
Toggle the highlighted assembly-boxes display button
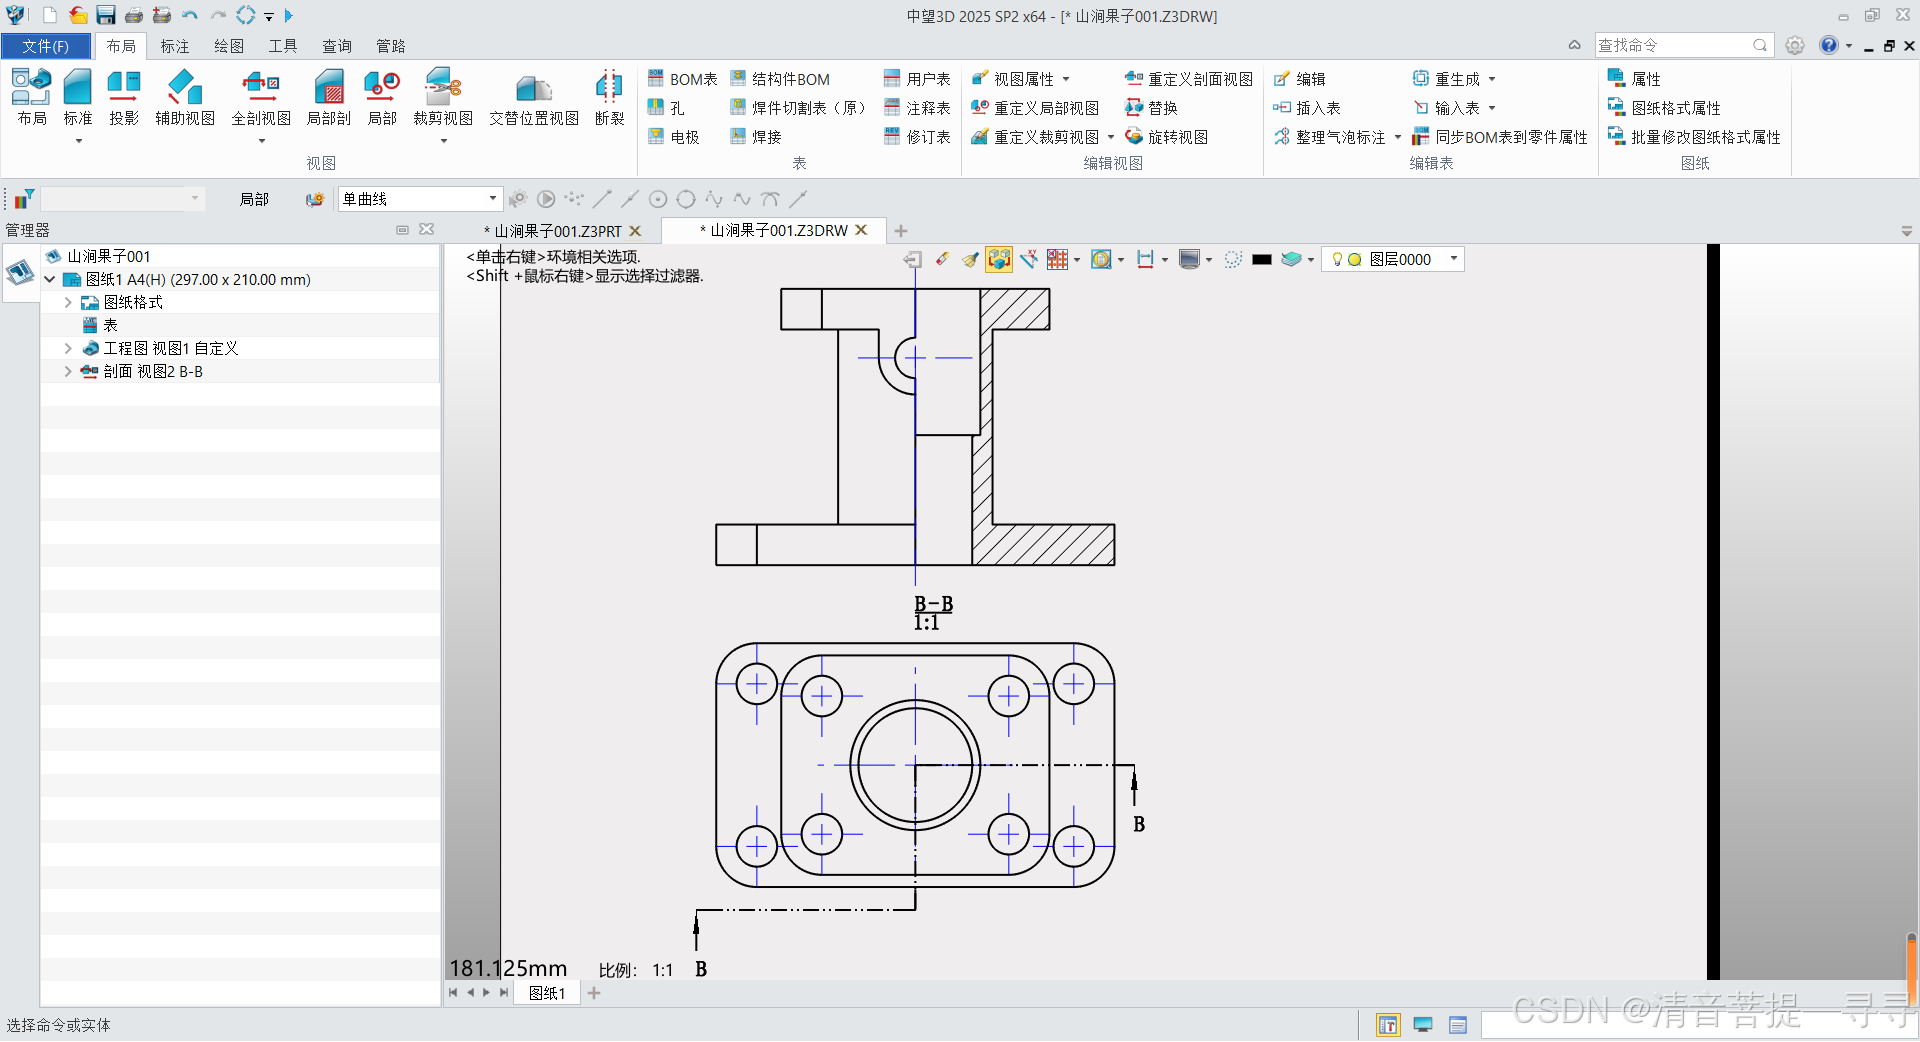pyautogui.click(x=999, y=259)
